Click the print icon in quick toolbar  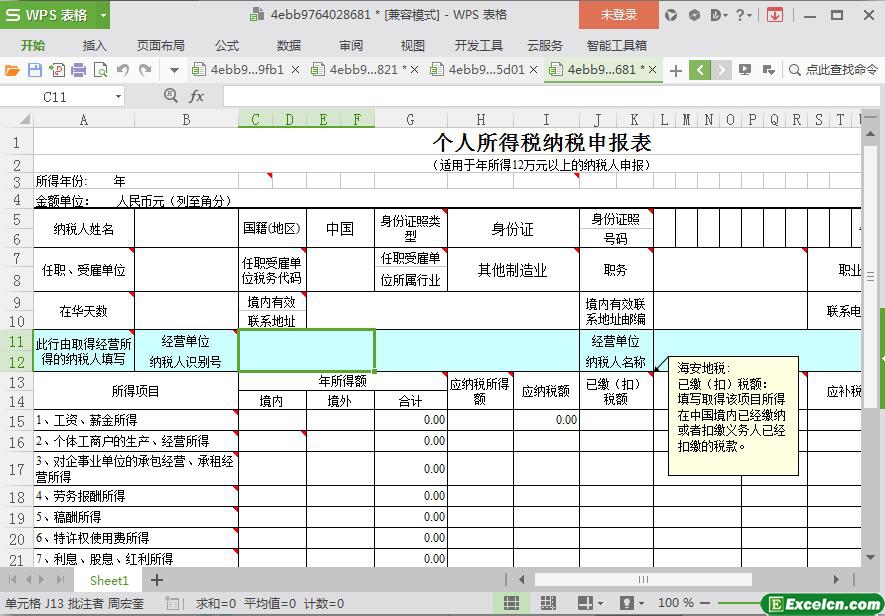[x=78, y=70]
